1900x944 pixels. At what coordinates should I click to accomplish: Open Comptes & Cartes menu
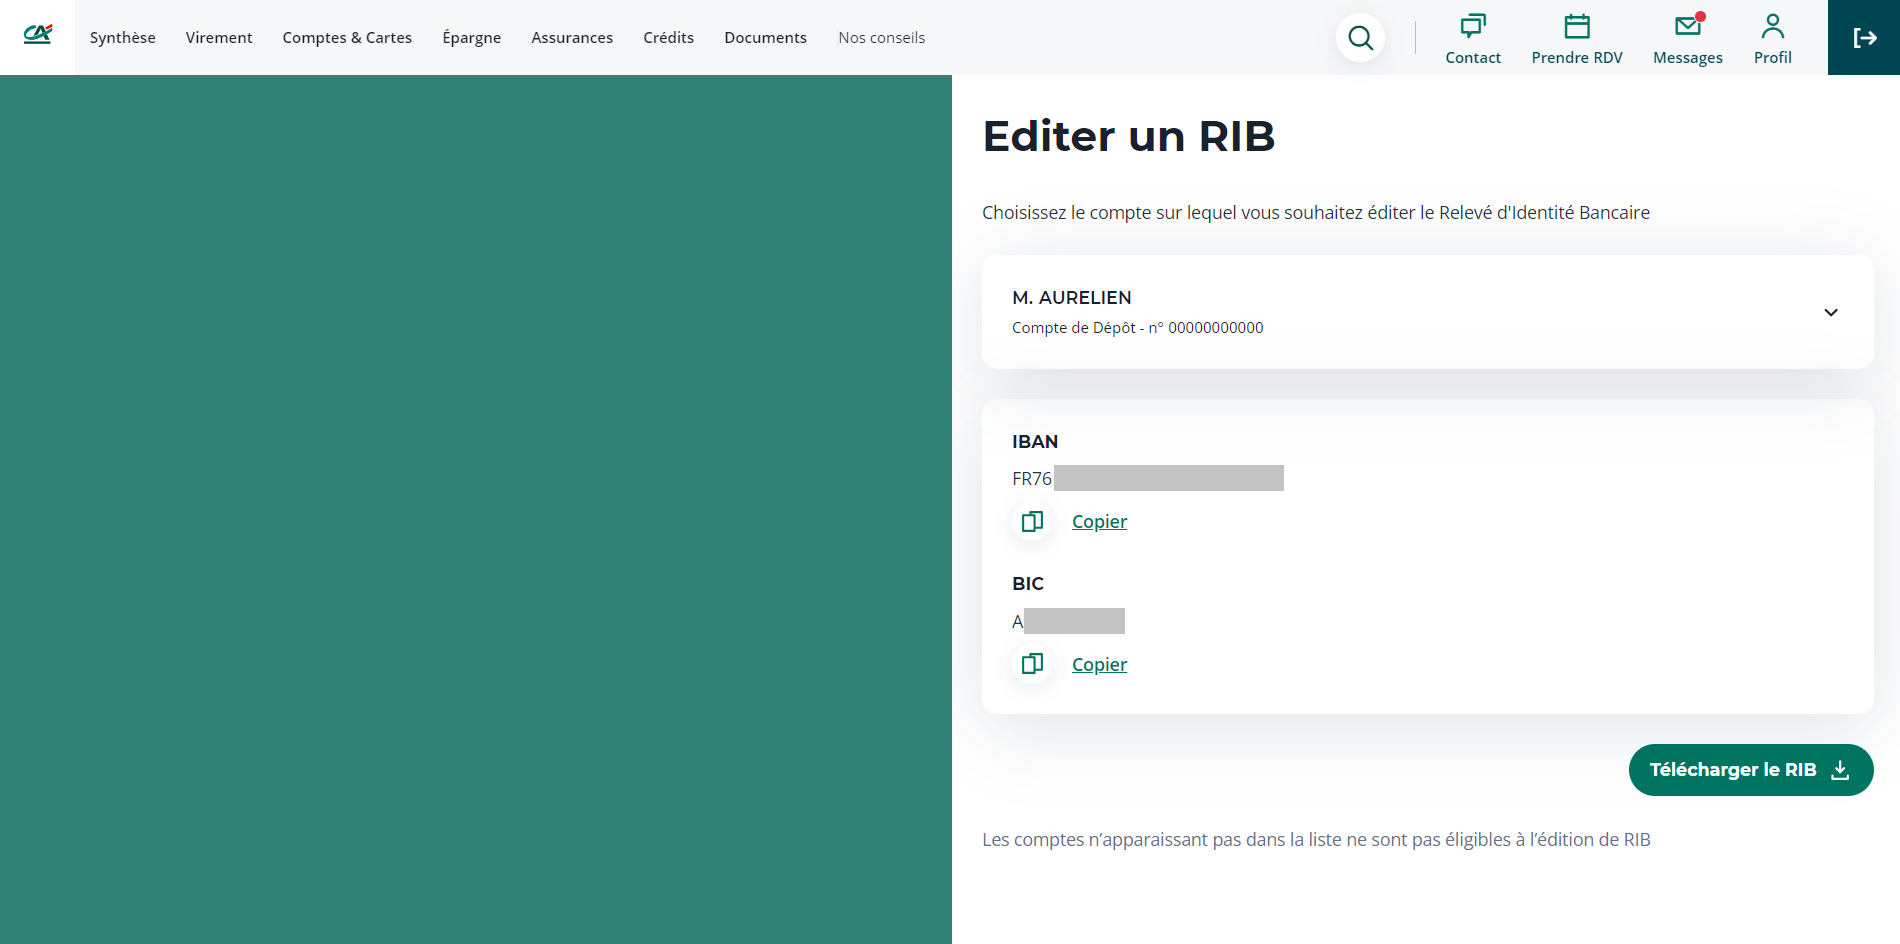[x=347, y=38]
